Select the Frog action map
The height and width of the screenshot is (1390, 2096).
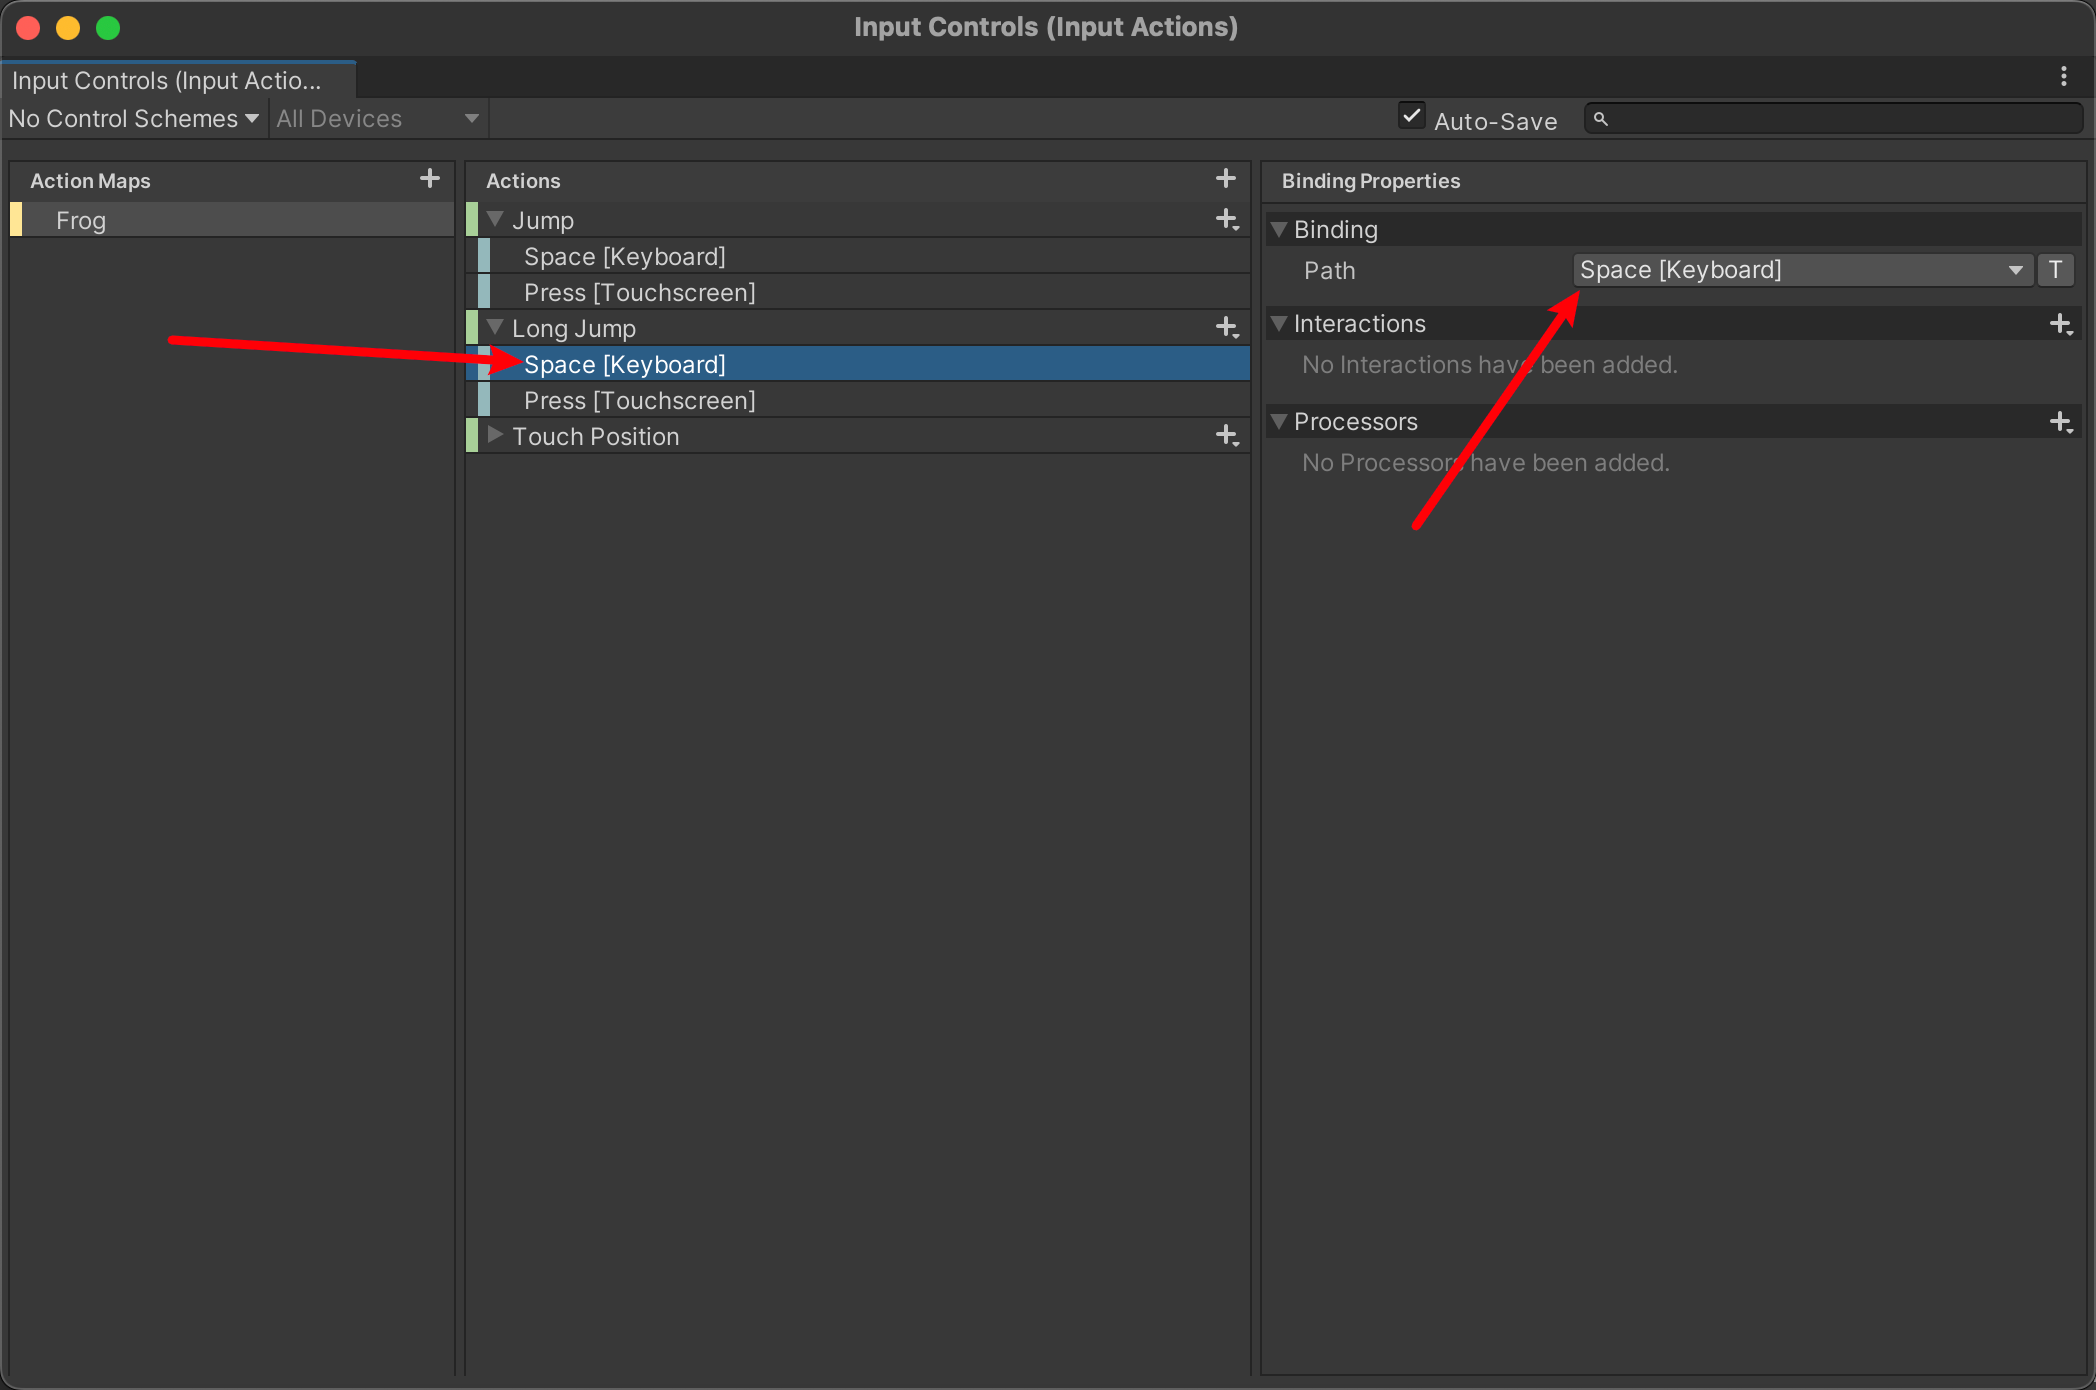point(232,220)
